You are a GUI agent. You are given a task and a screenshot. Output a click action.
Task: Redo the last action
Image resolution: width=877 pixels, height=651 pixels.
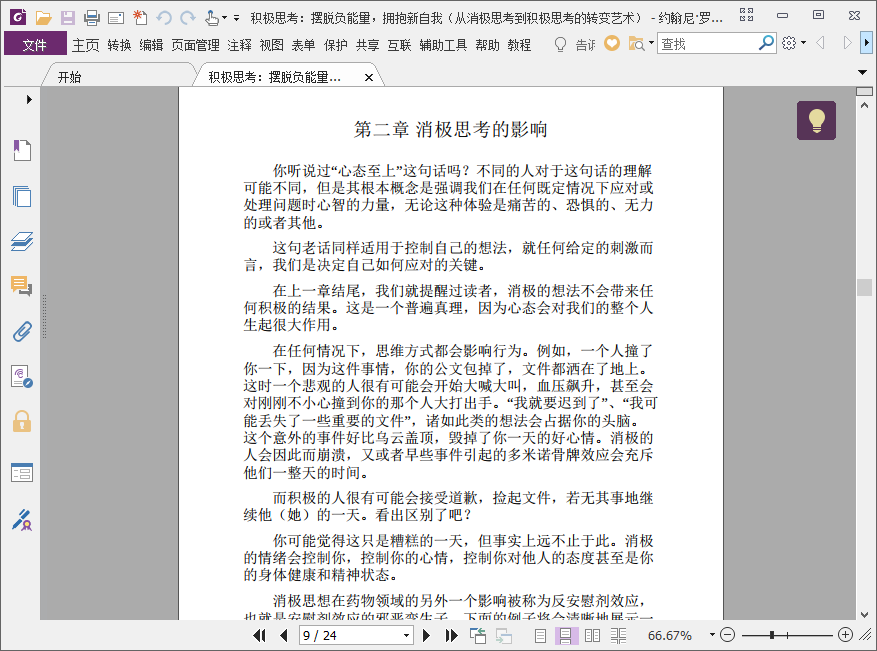188,18
